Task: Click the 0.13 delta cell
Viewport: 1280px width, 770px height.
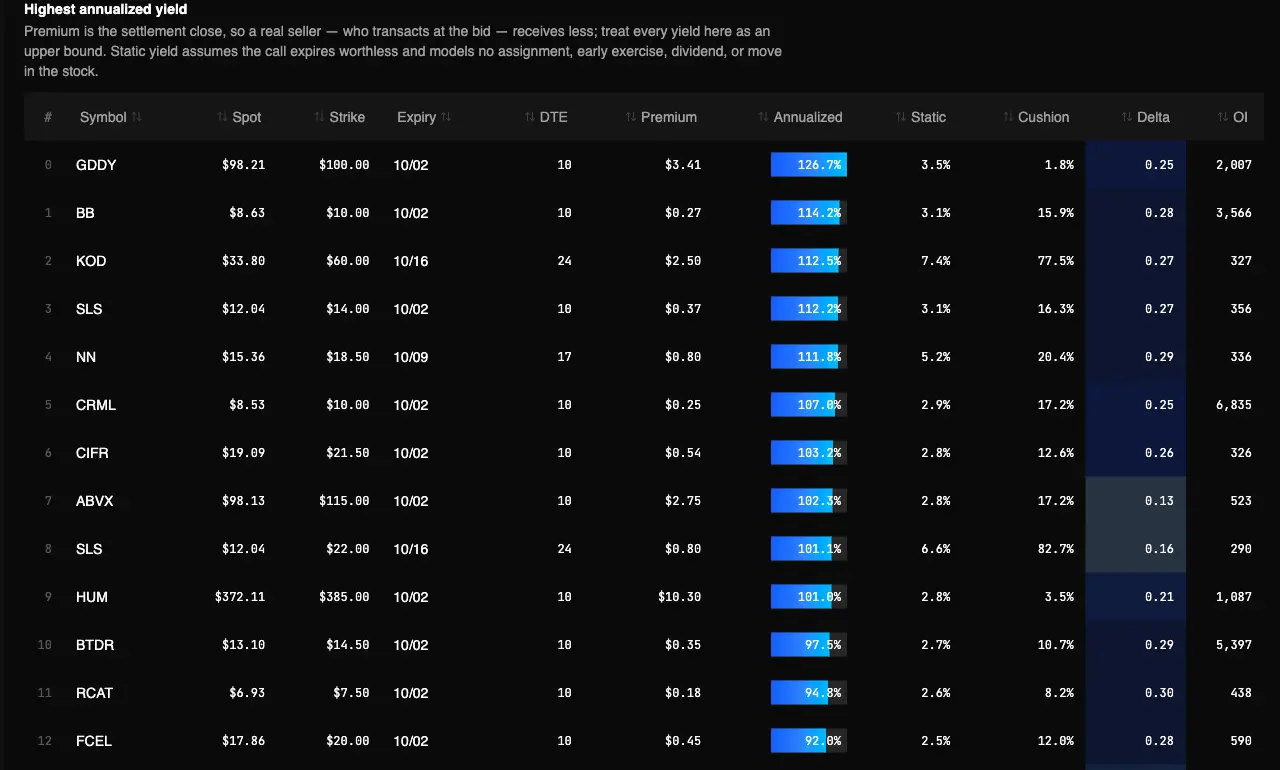Action: pos(1136,500)
